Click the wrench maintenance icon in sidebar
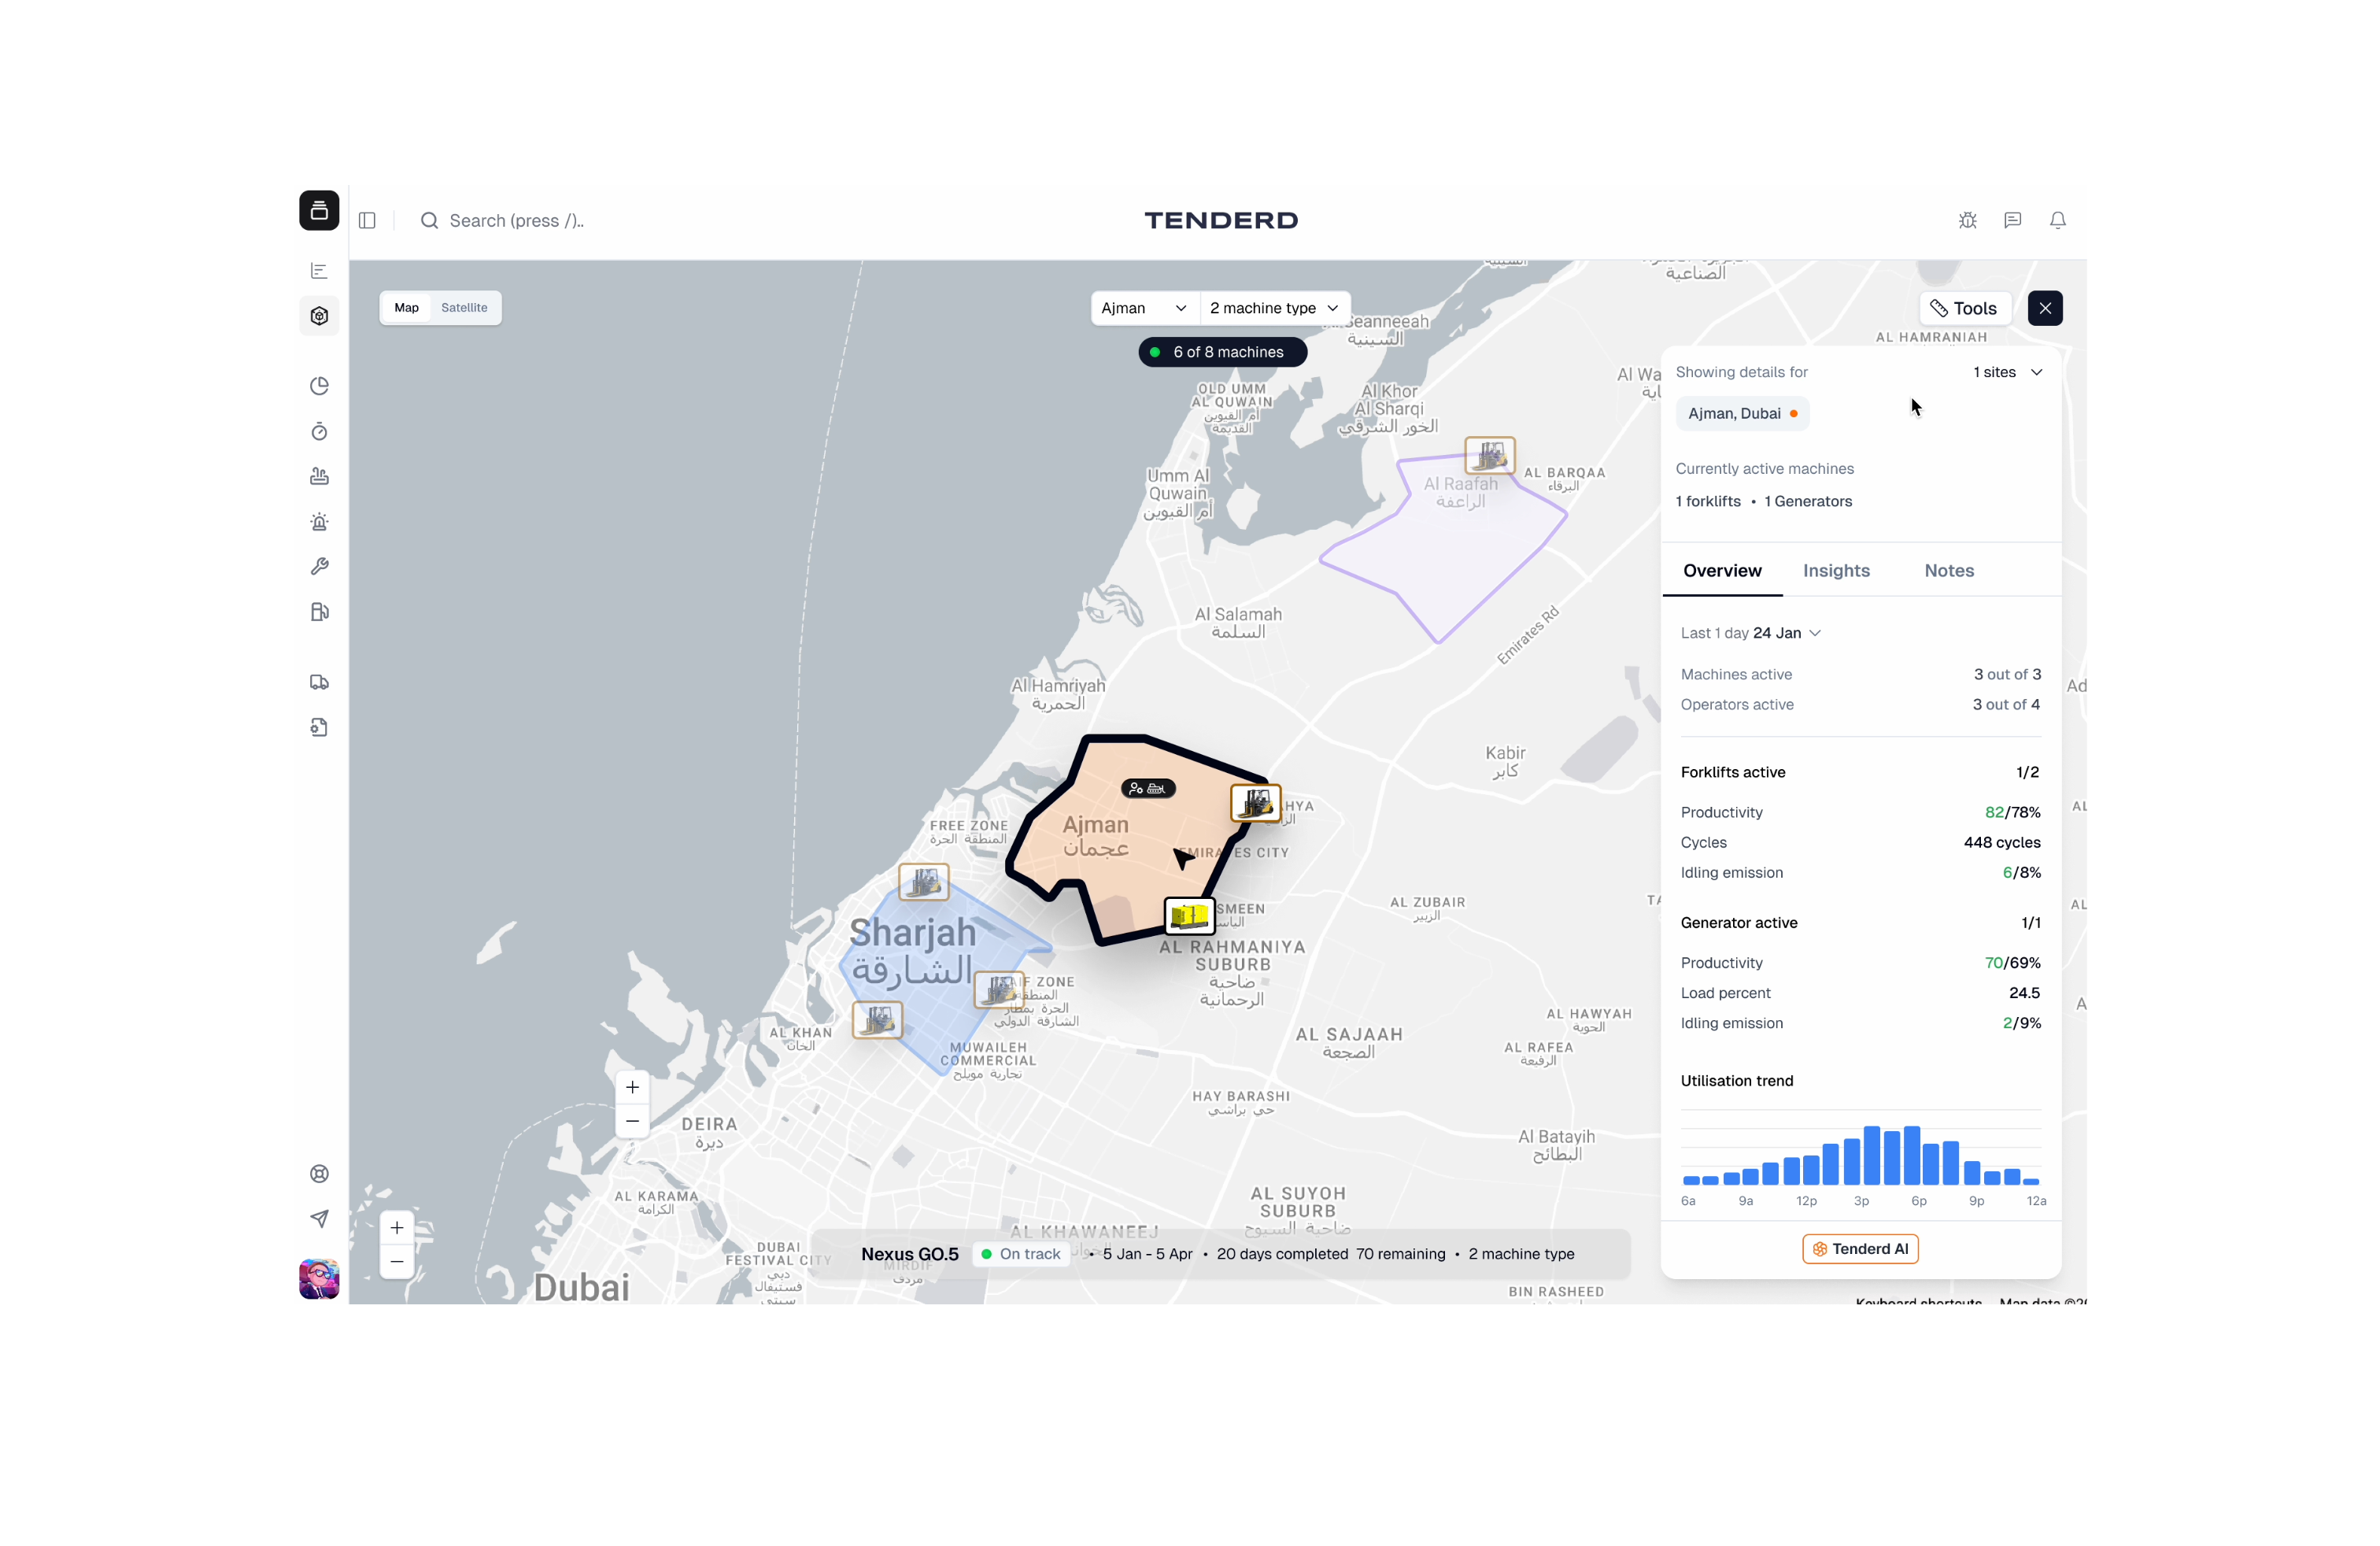 click(x=319, y=566)
